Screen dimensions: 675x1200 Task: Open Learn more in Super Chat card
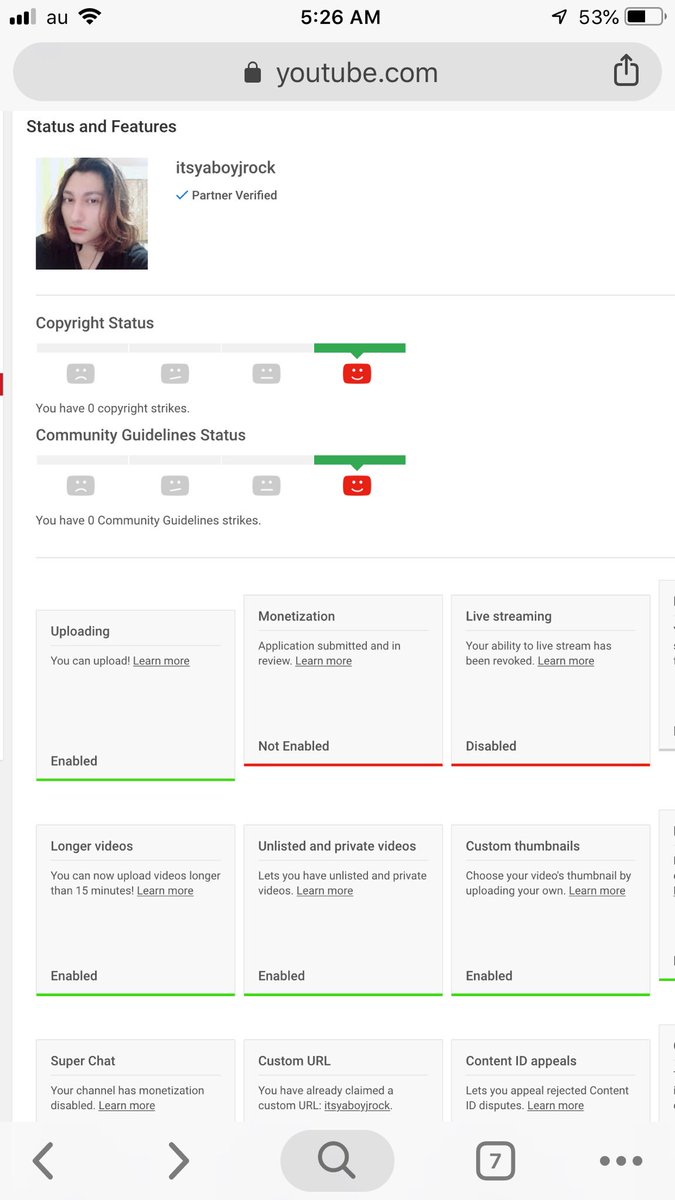click(x=127, y=1106)
